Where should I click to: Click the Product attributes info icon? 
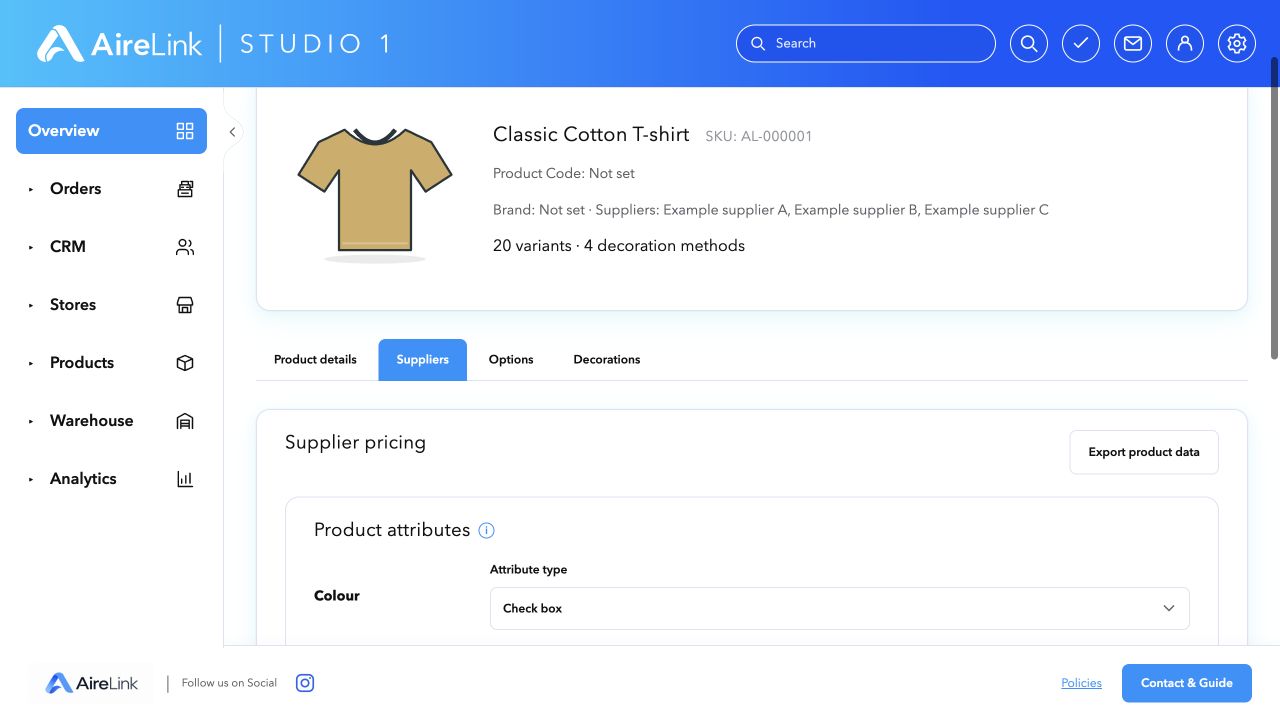pyautogui.click(x=487, y=531)
